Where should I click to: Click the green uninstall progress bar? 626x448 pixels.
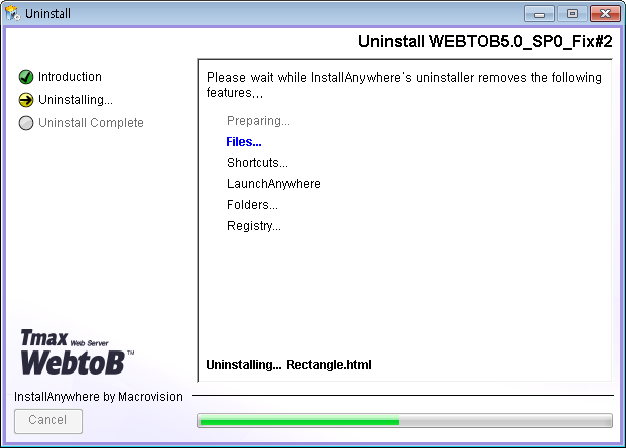point(405,420)
